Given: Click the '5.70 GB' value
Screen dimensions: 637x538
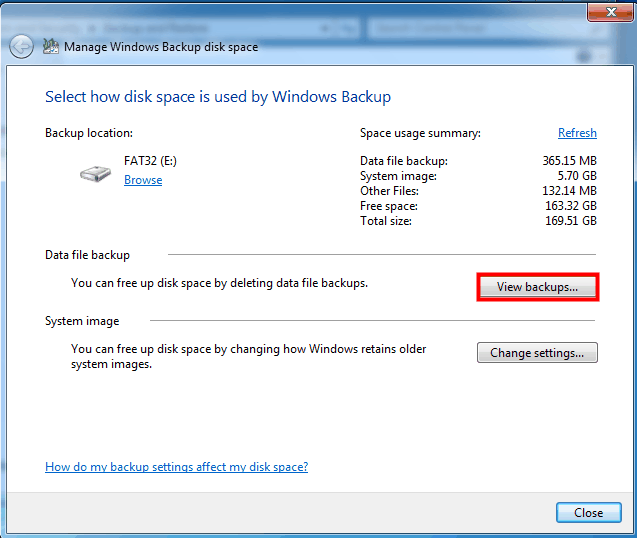Looking at the screenshot, I should coord(577,176).
